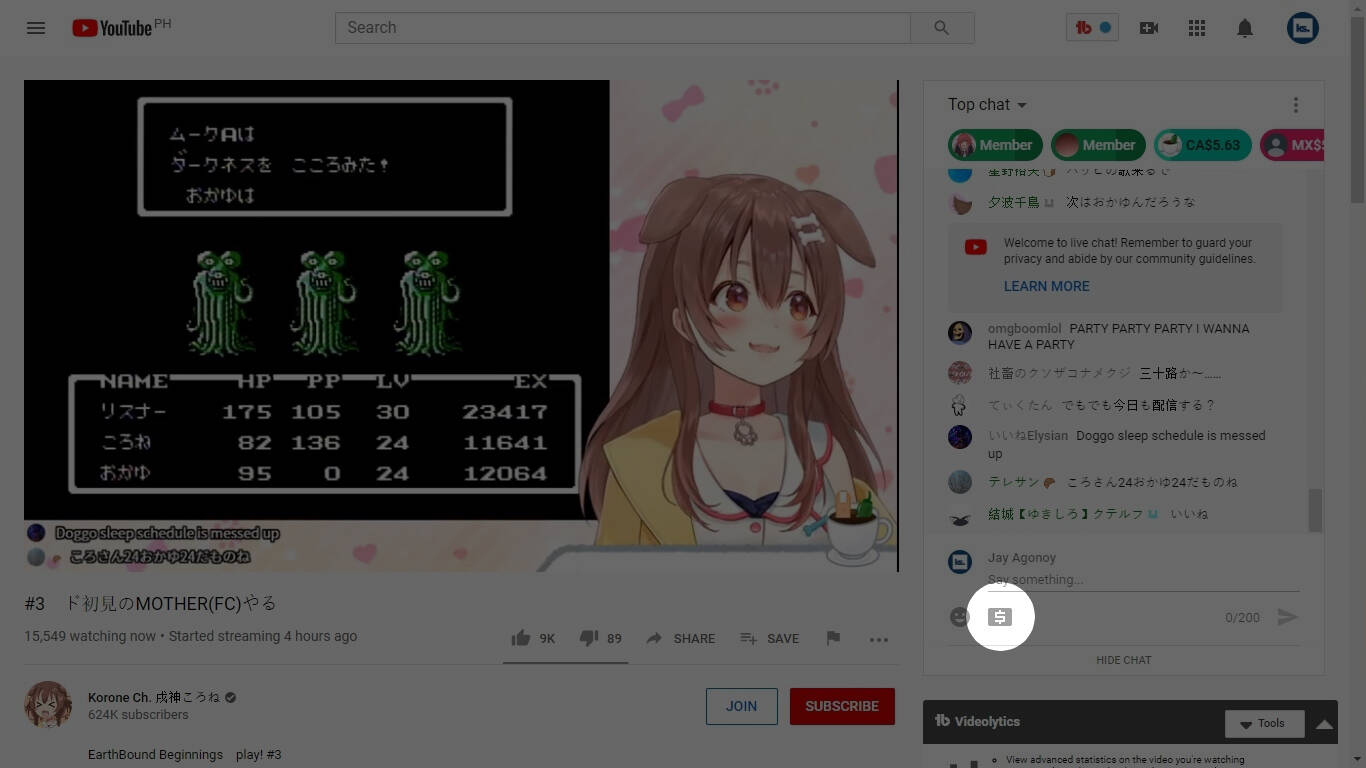This screenshot has width=1366, height=768.
Task: Click the Super Chat dollar icon
Action: click(1000, 617)
